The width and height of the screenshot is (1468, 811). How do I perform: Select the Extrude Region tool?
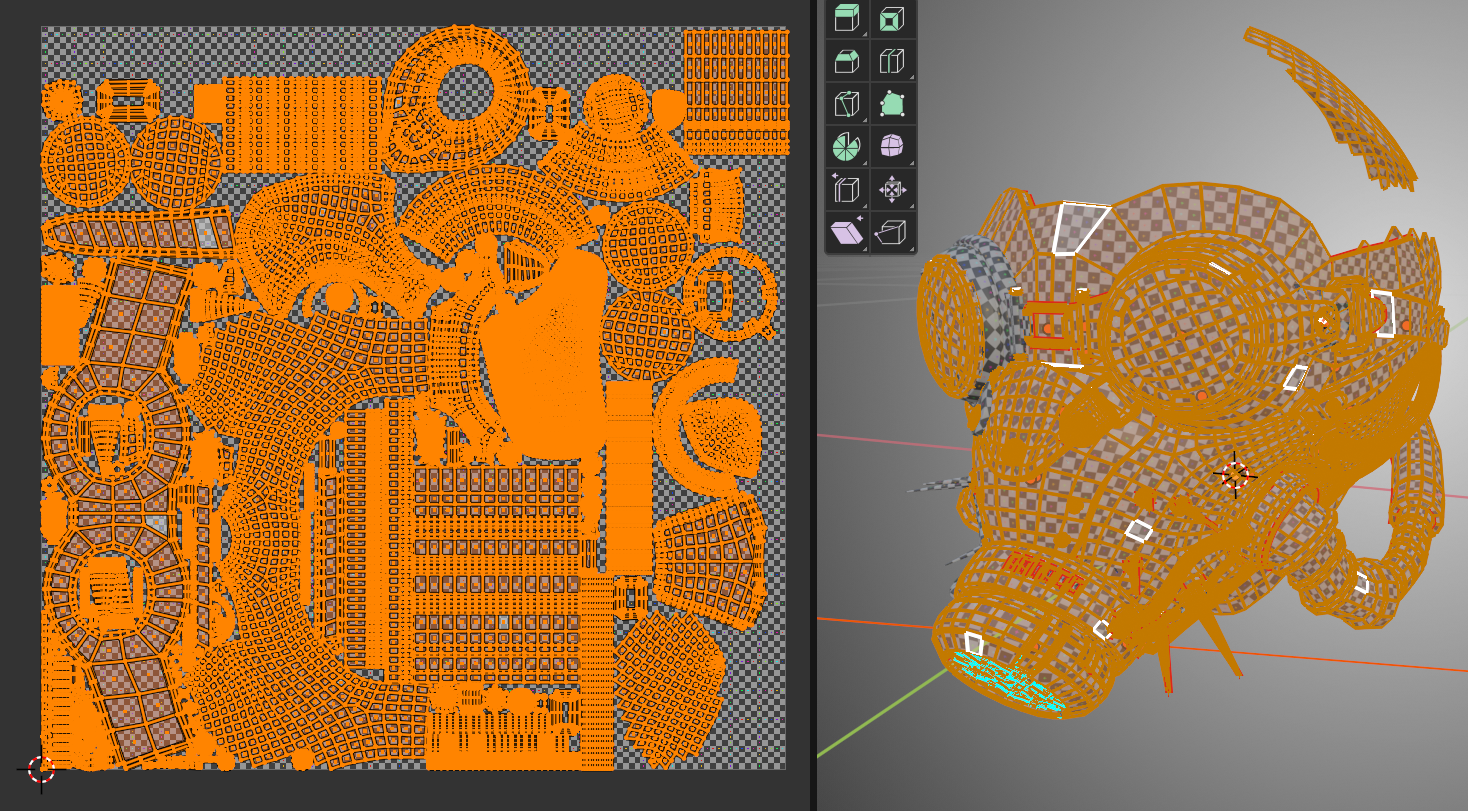(847, 19)
